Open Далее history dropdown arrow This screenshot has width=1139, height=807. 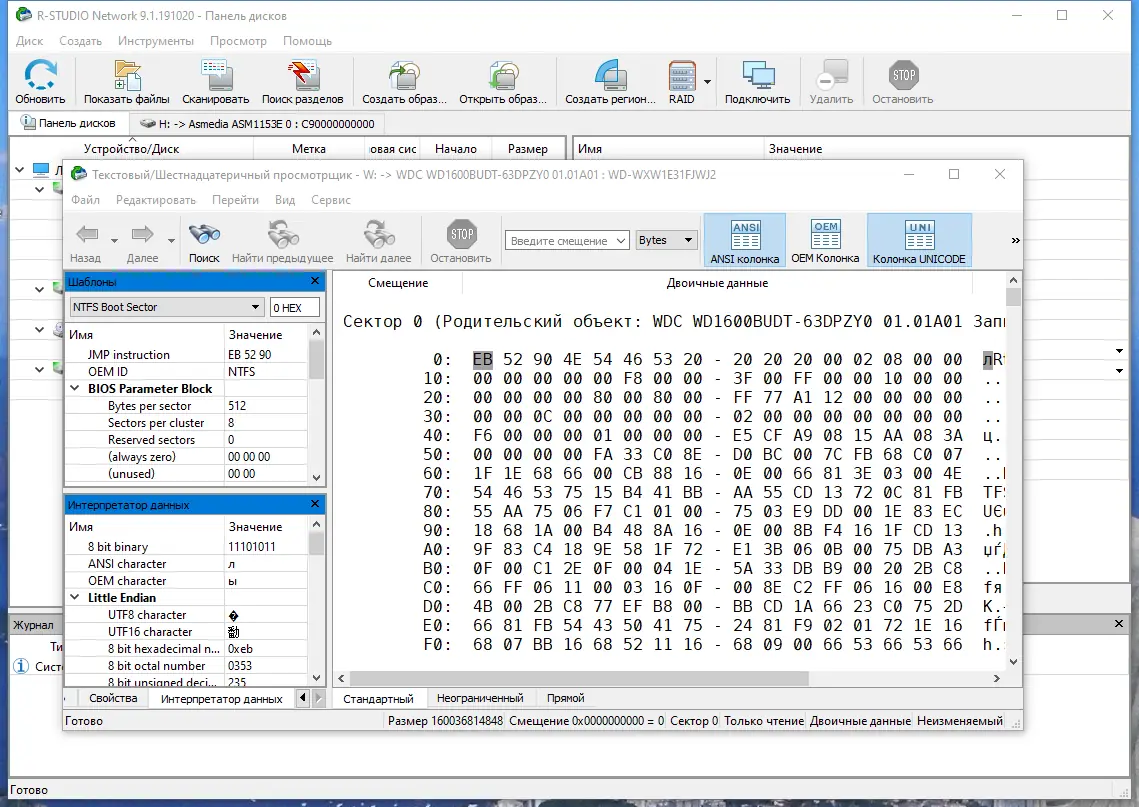[171, 240]
